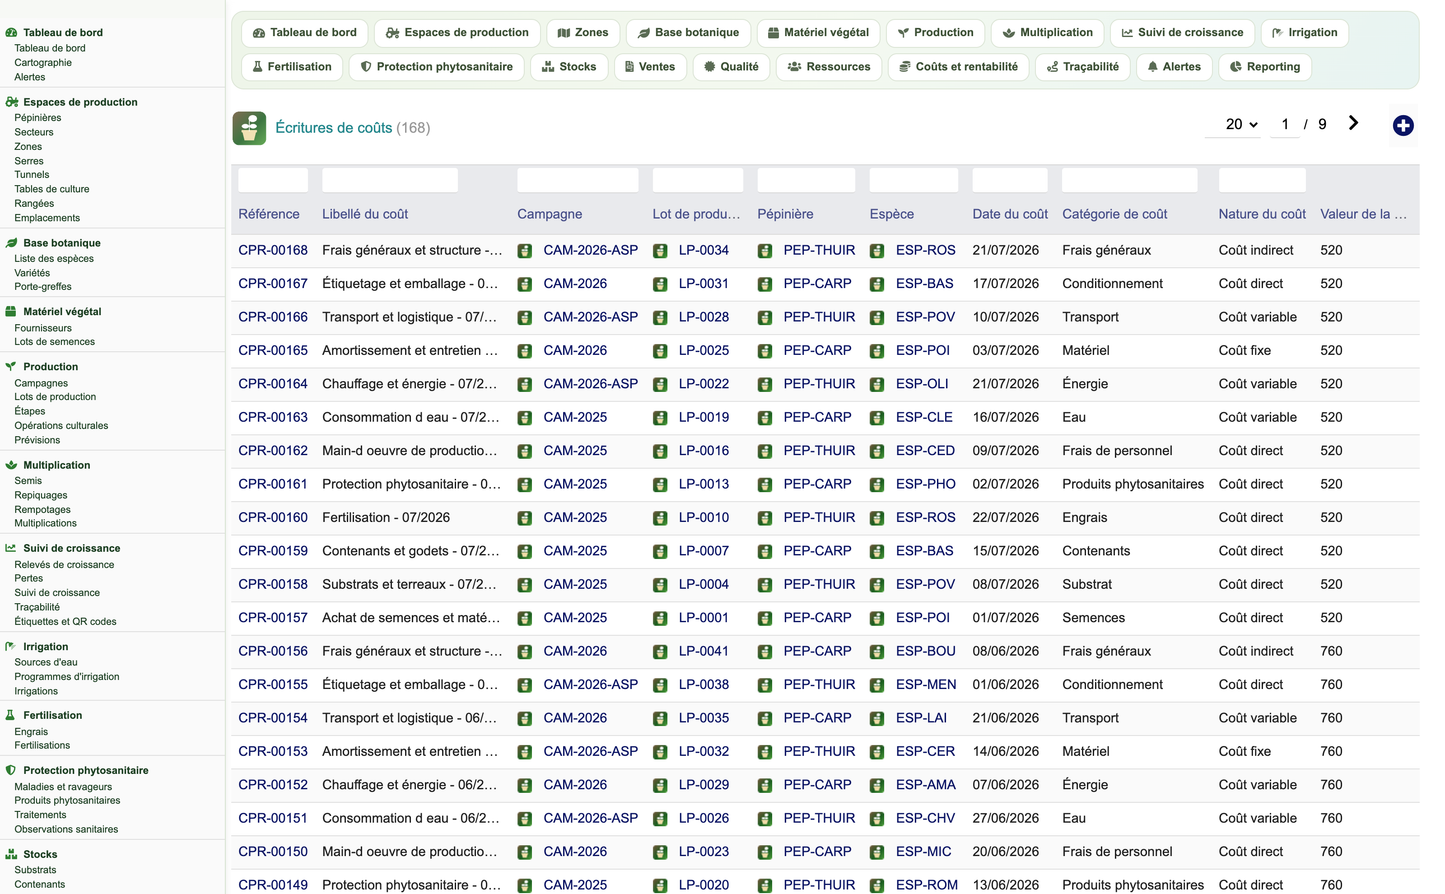This screenshot has width=1445, height=894.
Task: Open Substrats in the sidebar
Action: [35, 870]
